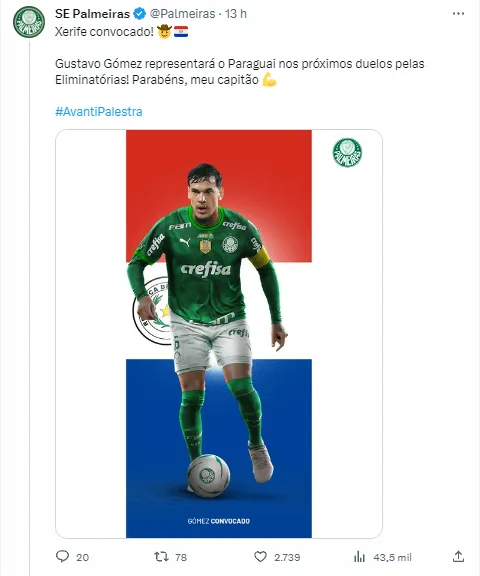The image size is (480, 576).
Task: View tweet analytics bar chart icon
Action: click(359, 557)
